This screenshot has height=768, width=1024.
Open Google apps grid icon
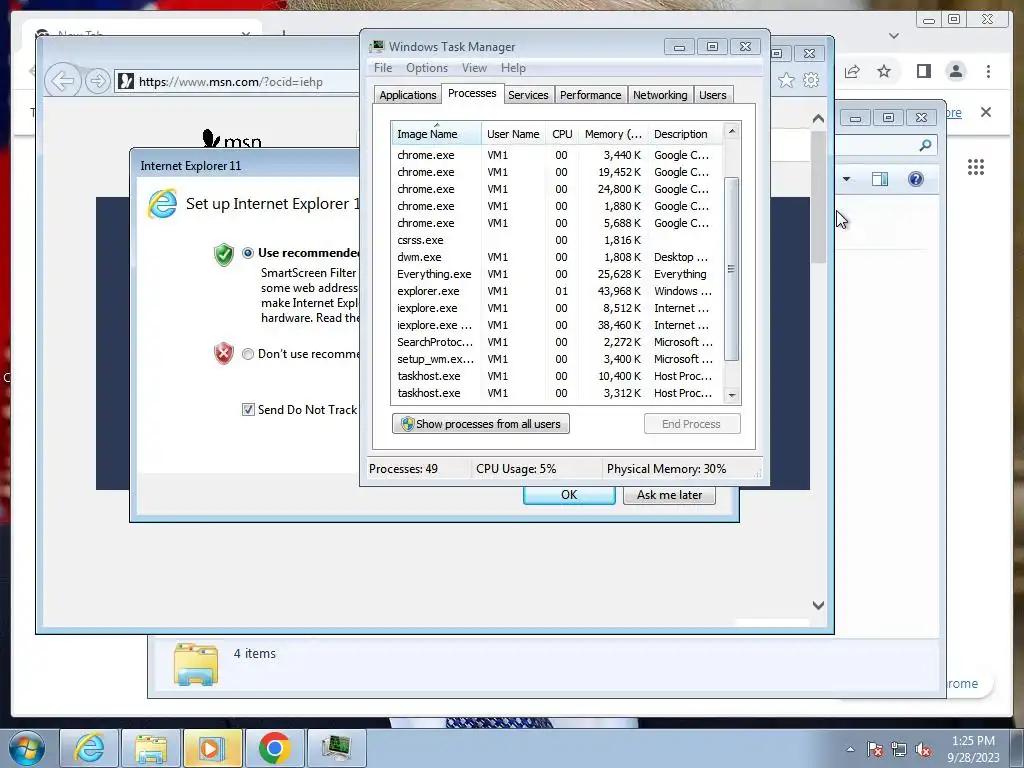tap(976, 167)
